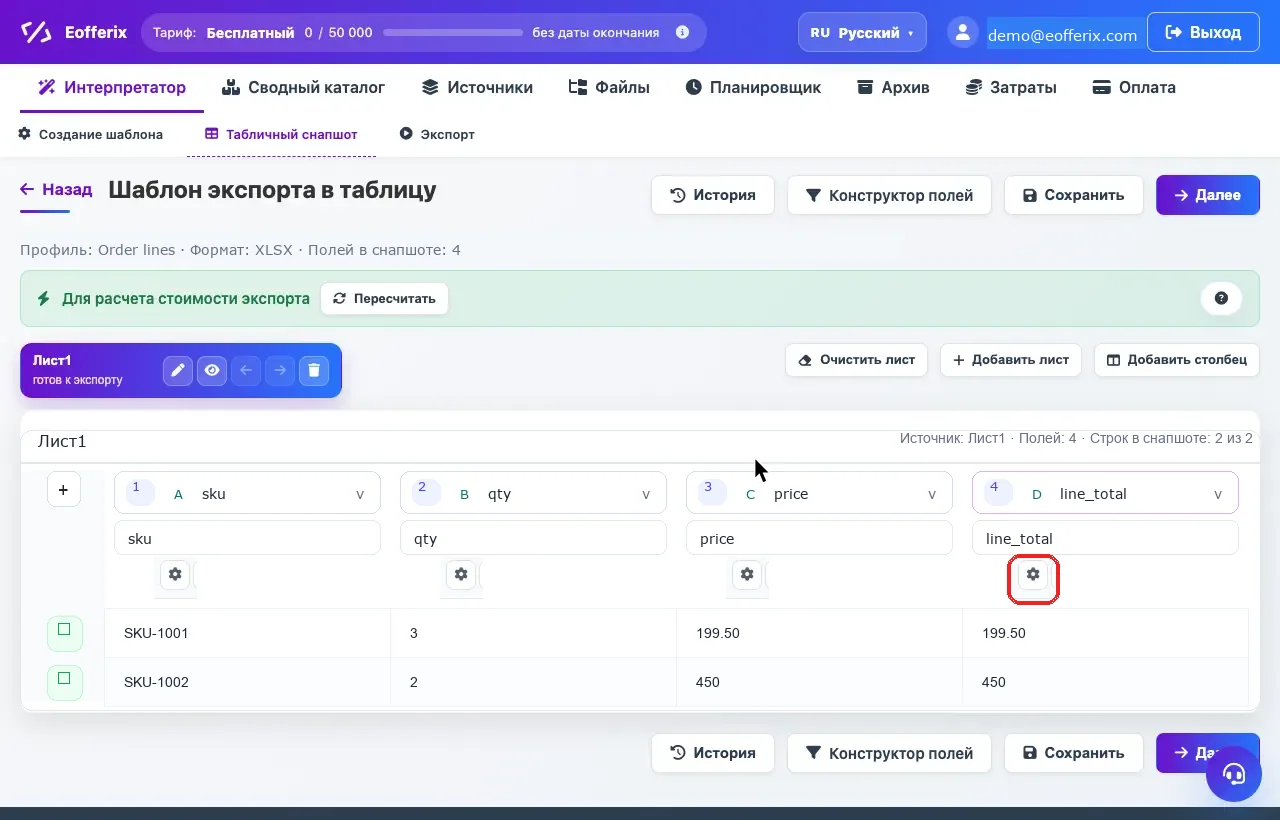Open bottom Конструктор полей button

[x=889, y=753]
